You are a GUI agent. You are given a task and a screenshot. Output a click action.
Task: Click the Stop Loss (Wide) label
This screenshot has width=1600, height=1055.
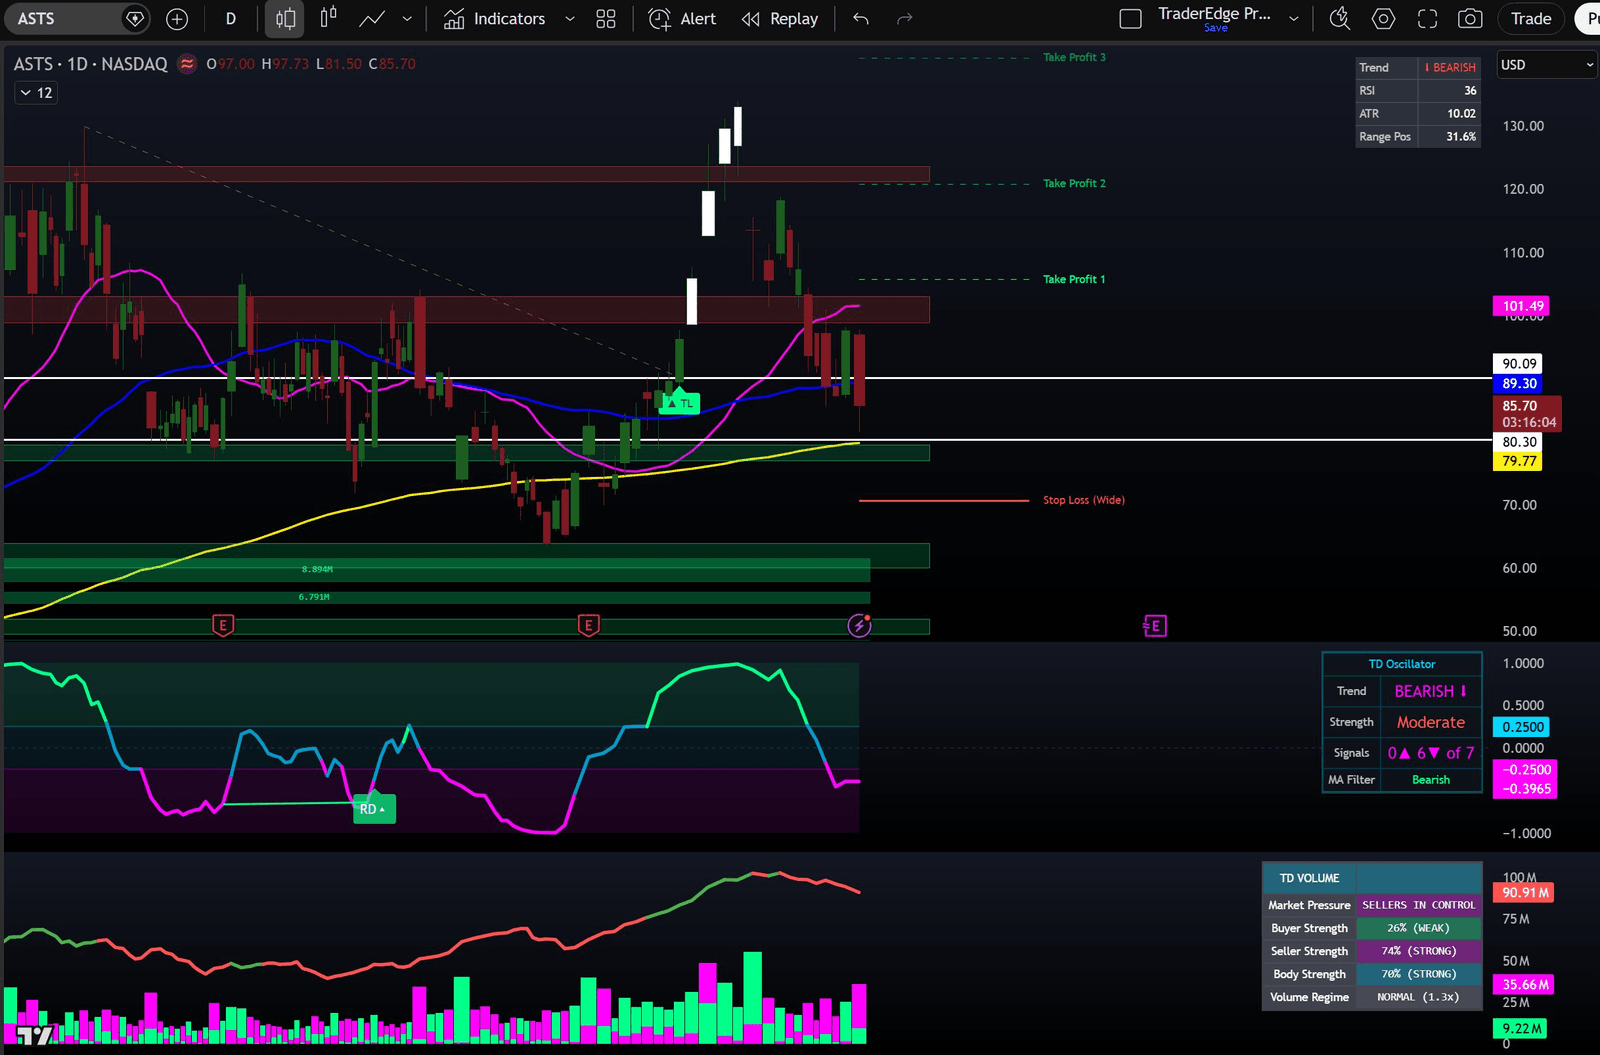1084,500
